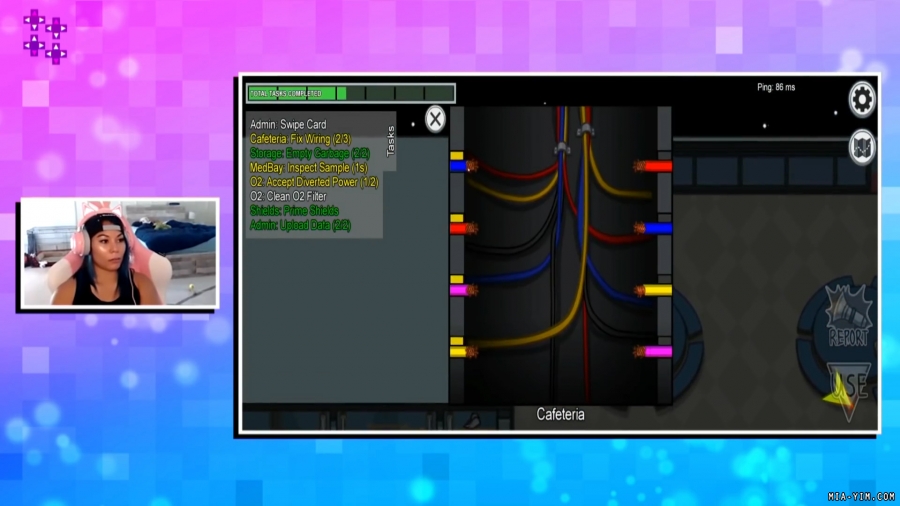Screen dimensions: 900x506
Task: Select the 'Cafeteria: Fix Wiring (2/3)' task
Action: pyautogui.click(x=300, y=139)
